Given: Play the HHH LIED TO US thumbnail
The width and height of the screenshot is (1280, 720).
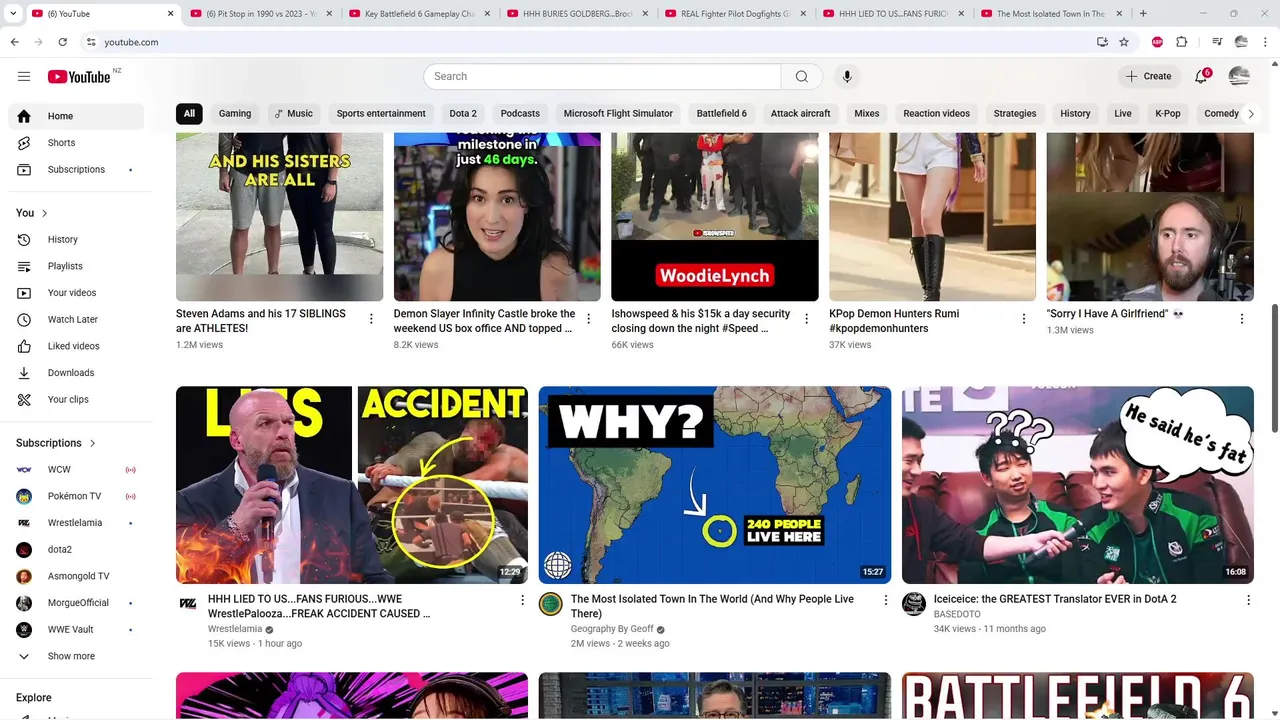Looking at the screenshot, I should point(352,485).
